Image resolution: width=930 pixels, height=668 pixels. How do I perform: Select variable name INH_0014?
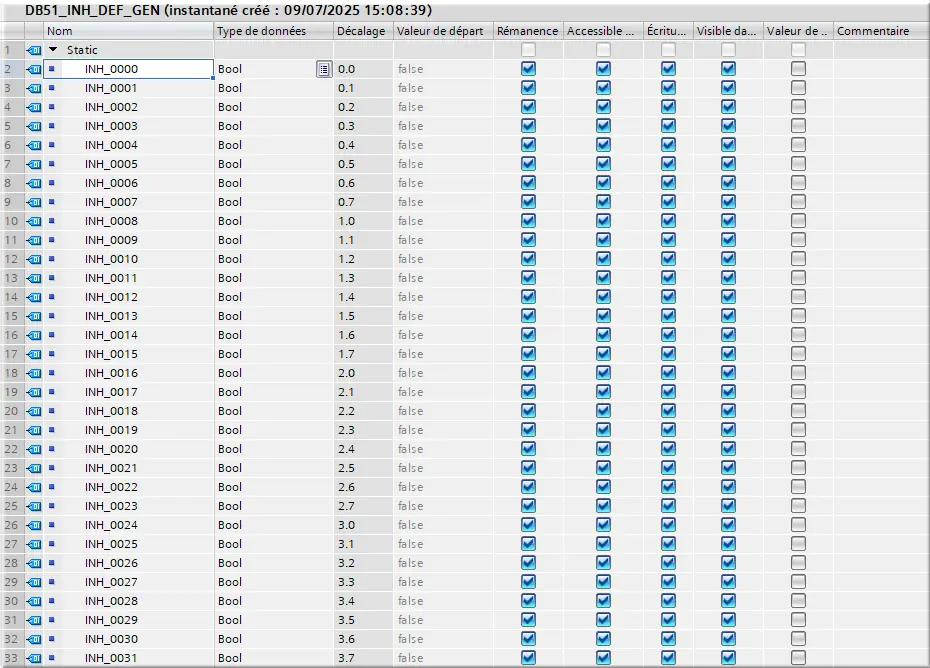[111, 335]
